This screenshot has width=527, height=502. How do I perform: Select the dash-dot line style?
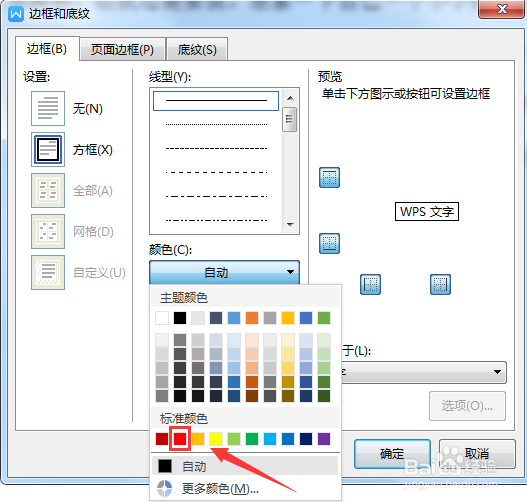click(216, 197)
